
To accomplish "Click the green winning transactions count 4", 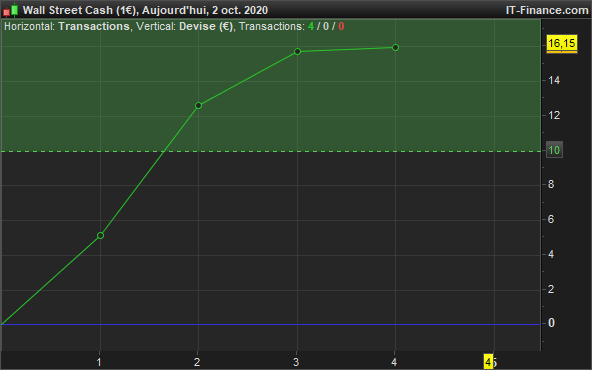I will (x=311, y=26).
